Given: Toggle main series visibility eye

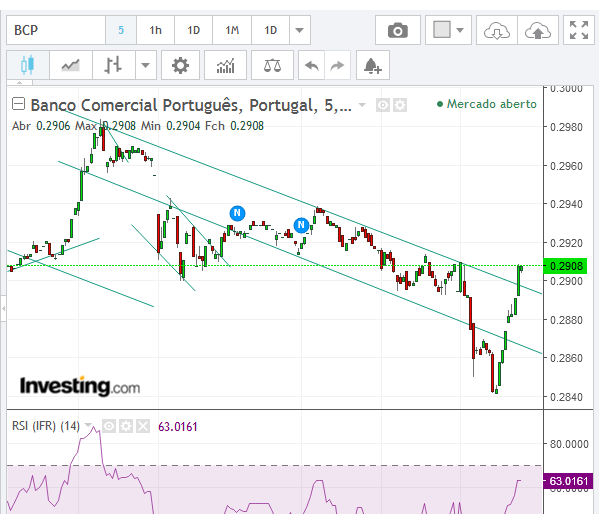Looking at the screenshot, I should (x=383, y=105).
